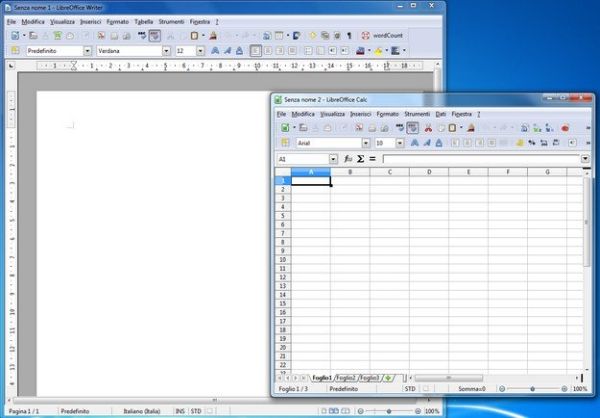Switch to the Foglio2 sheet tab
Screen dimensions: 600x418
click(346, 378)
